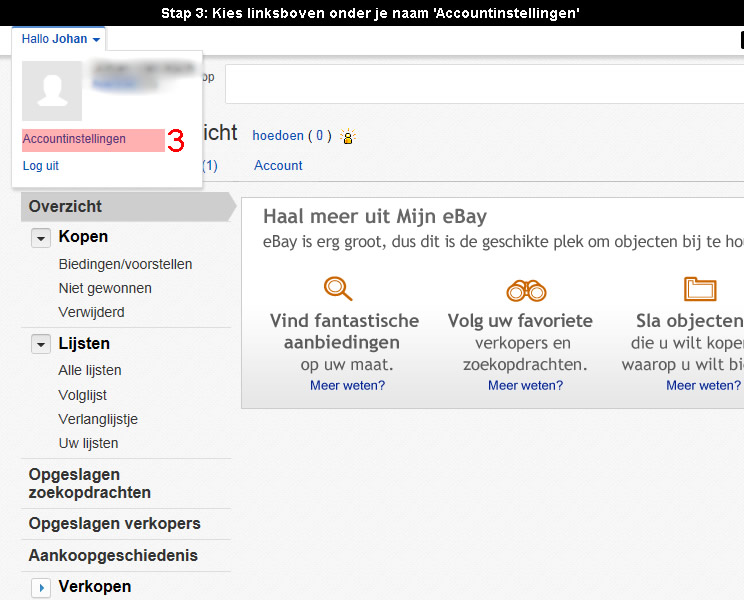Open Accountinstellingen from the user menu
Screen dimensions: 744x600
click(x=74, y=139)
